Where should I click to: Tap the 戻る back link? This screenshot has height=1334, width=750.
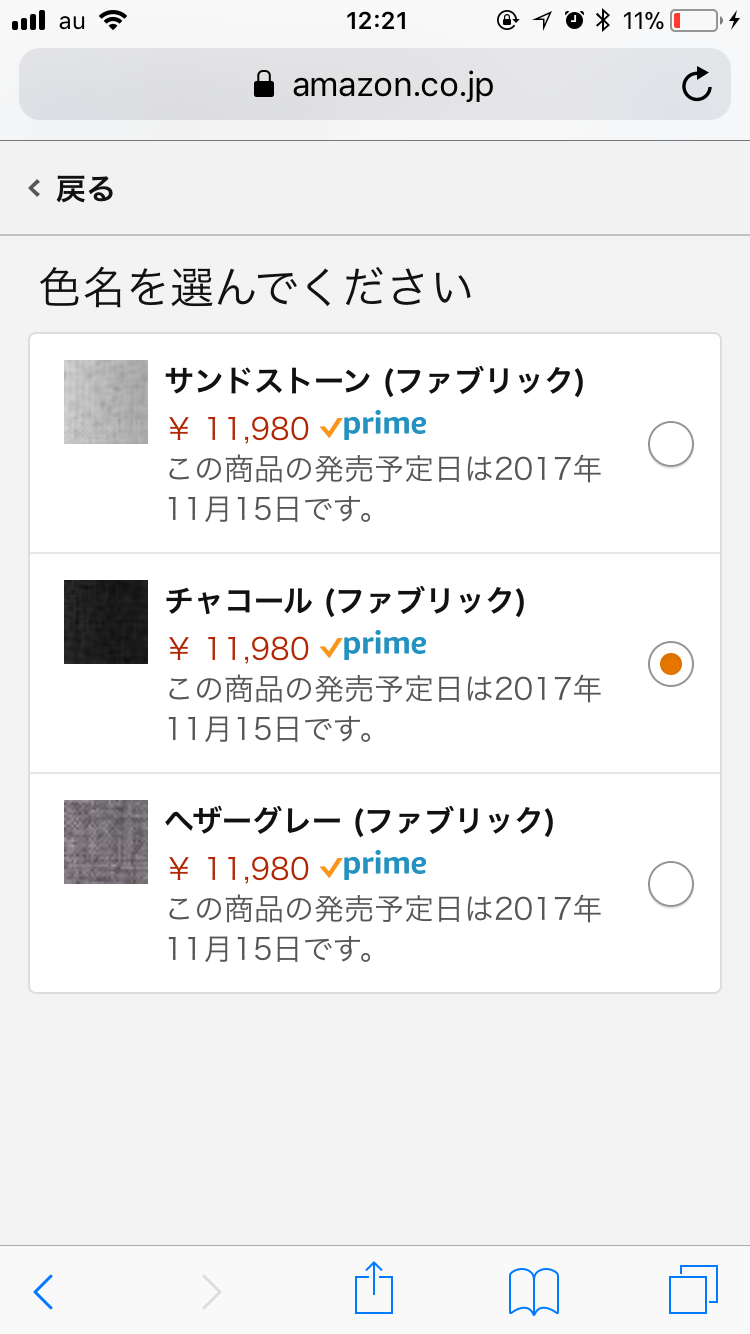[x=72, y=189]
